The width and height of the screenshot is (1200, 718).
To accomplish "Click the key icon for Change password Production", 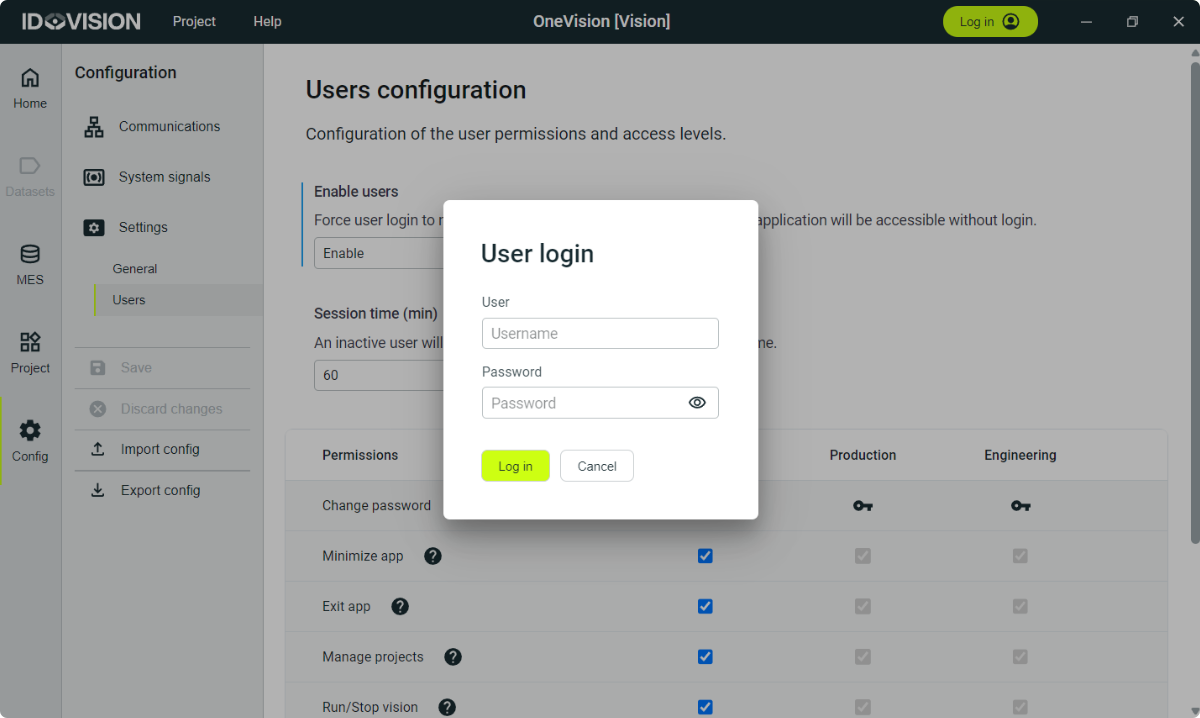I will coord(863,505).
